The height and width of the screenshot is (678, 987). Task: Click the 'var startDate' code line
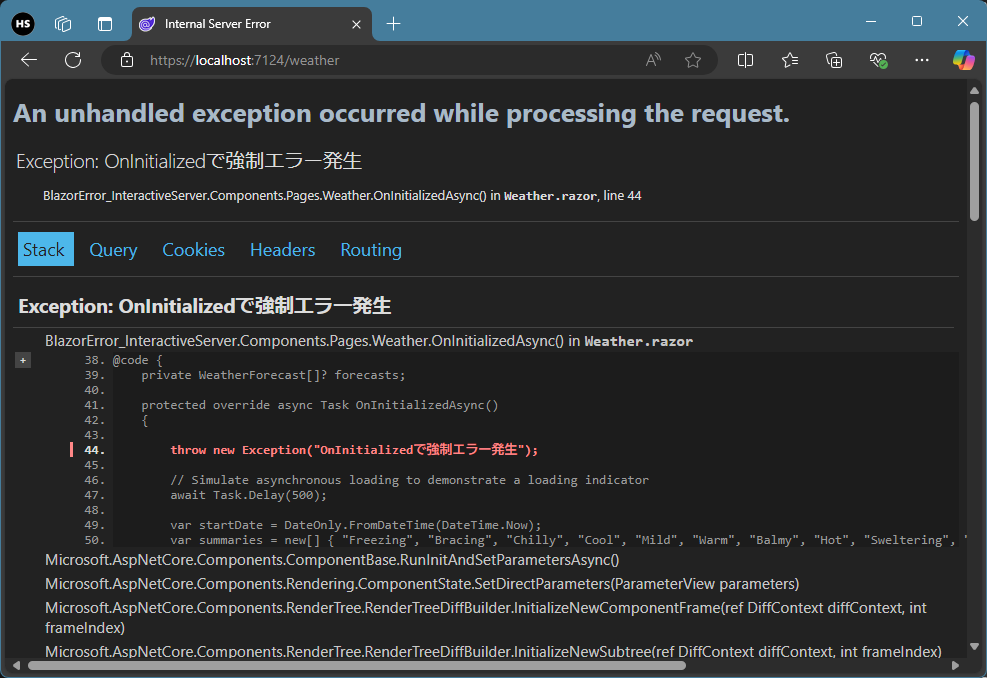(356, 524)
